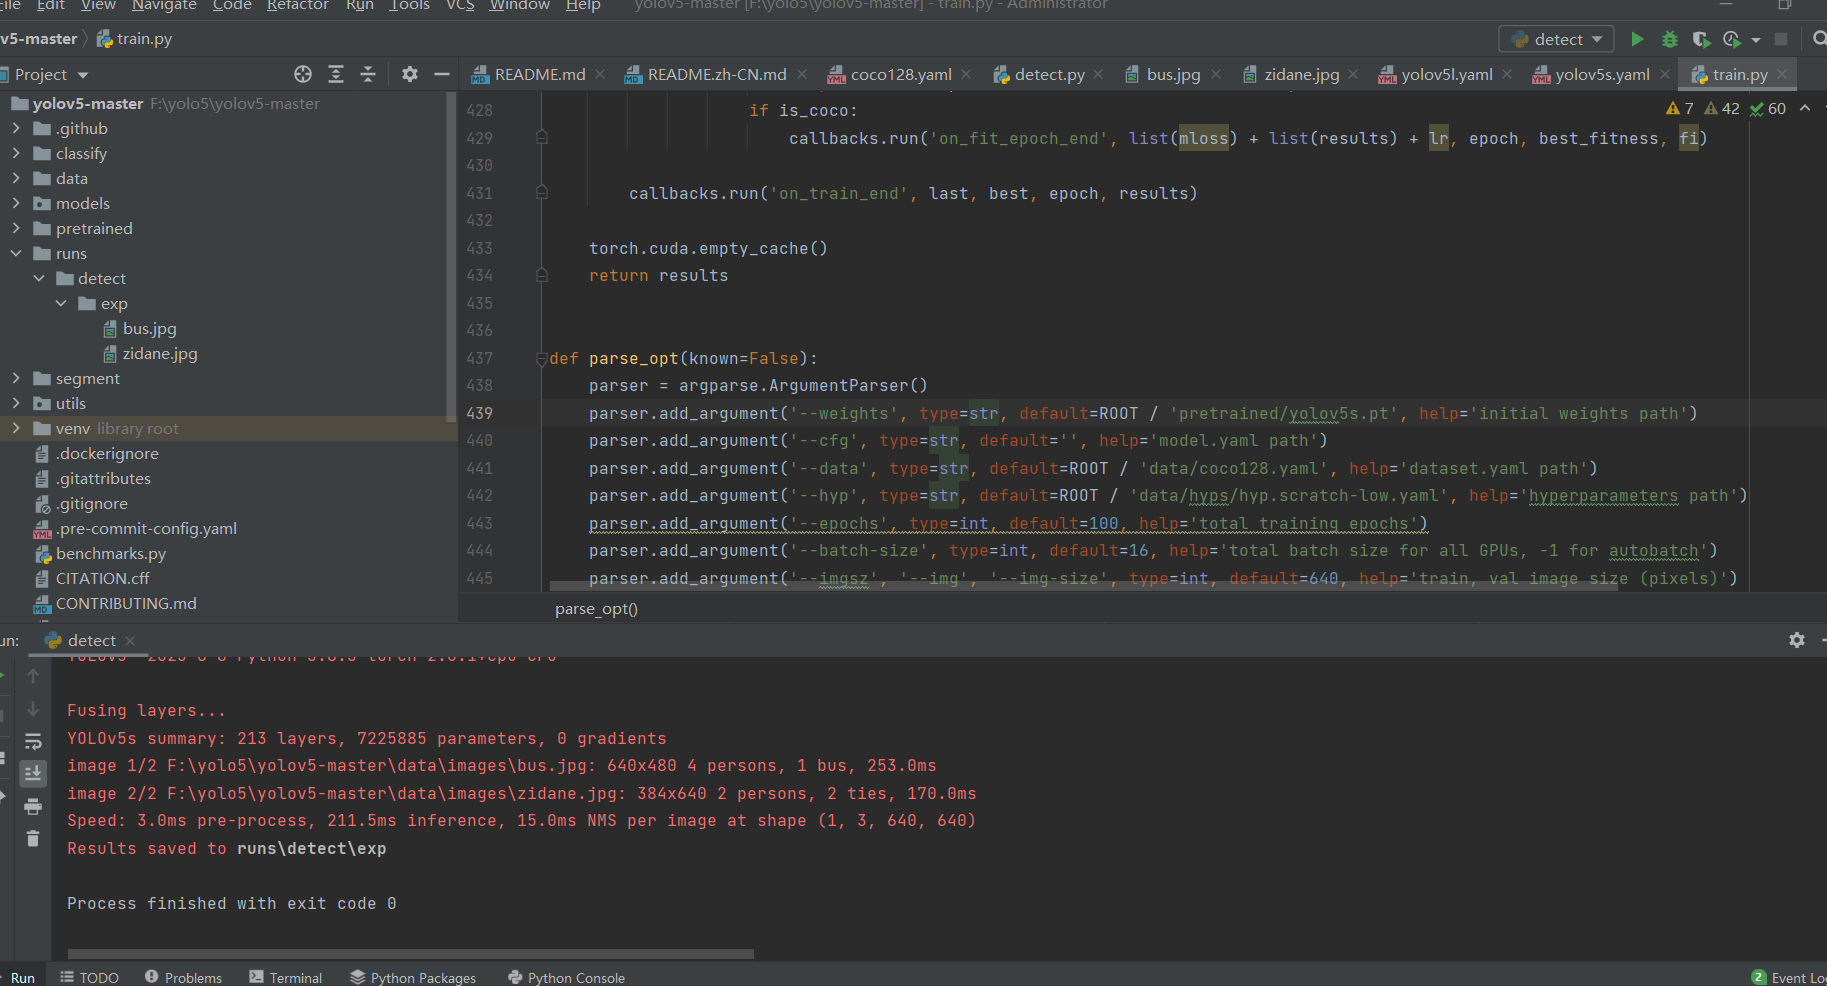
Task: Close the train.py tab
Action: [1782, 74]
